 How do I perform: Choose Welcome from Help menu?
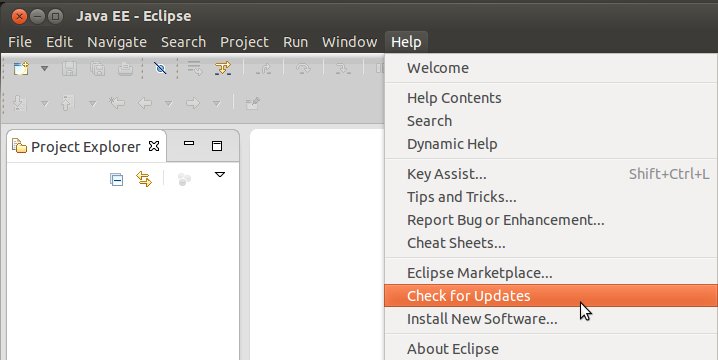(x=551, y=68)
